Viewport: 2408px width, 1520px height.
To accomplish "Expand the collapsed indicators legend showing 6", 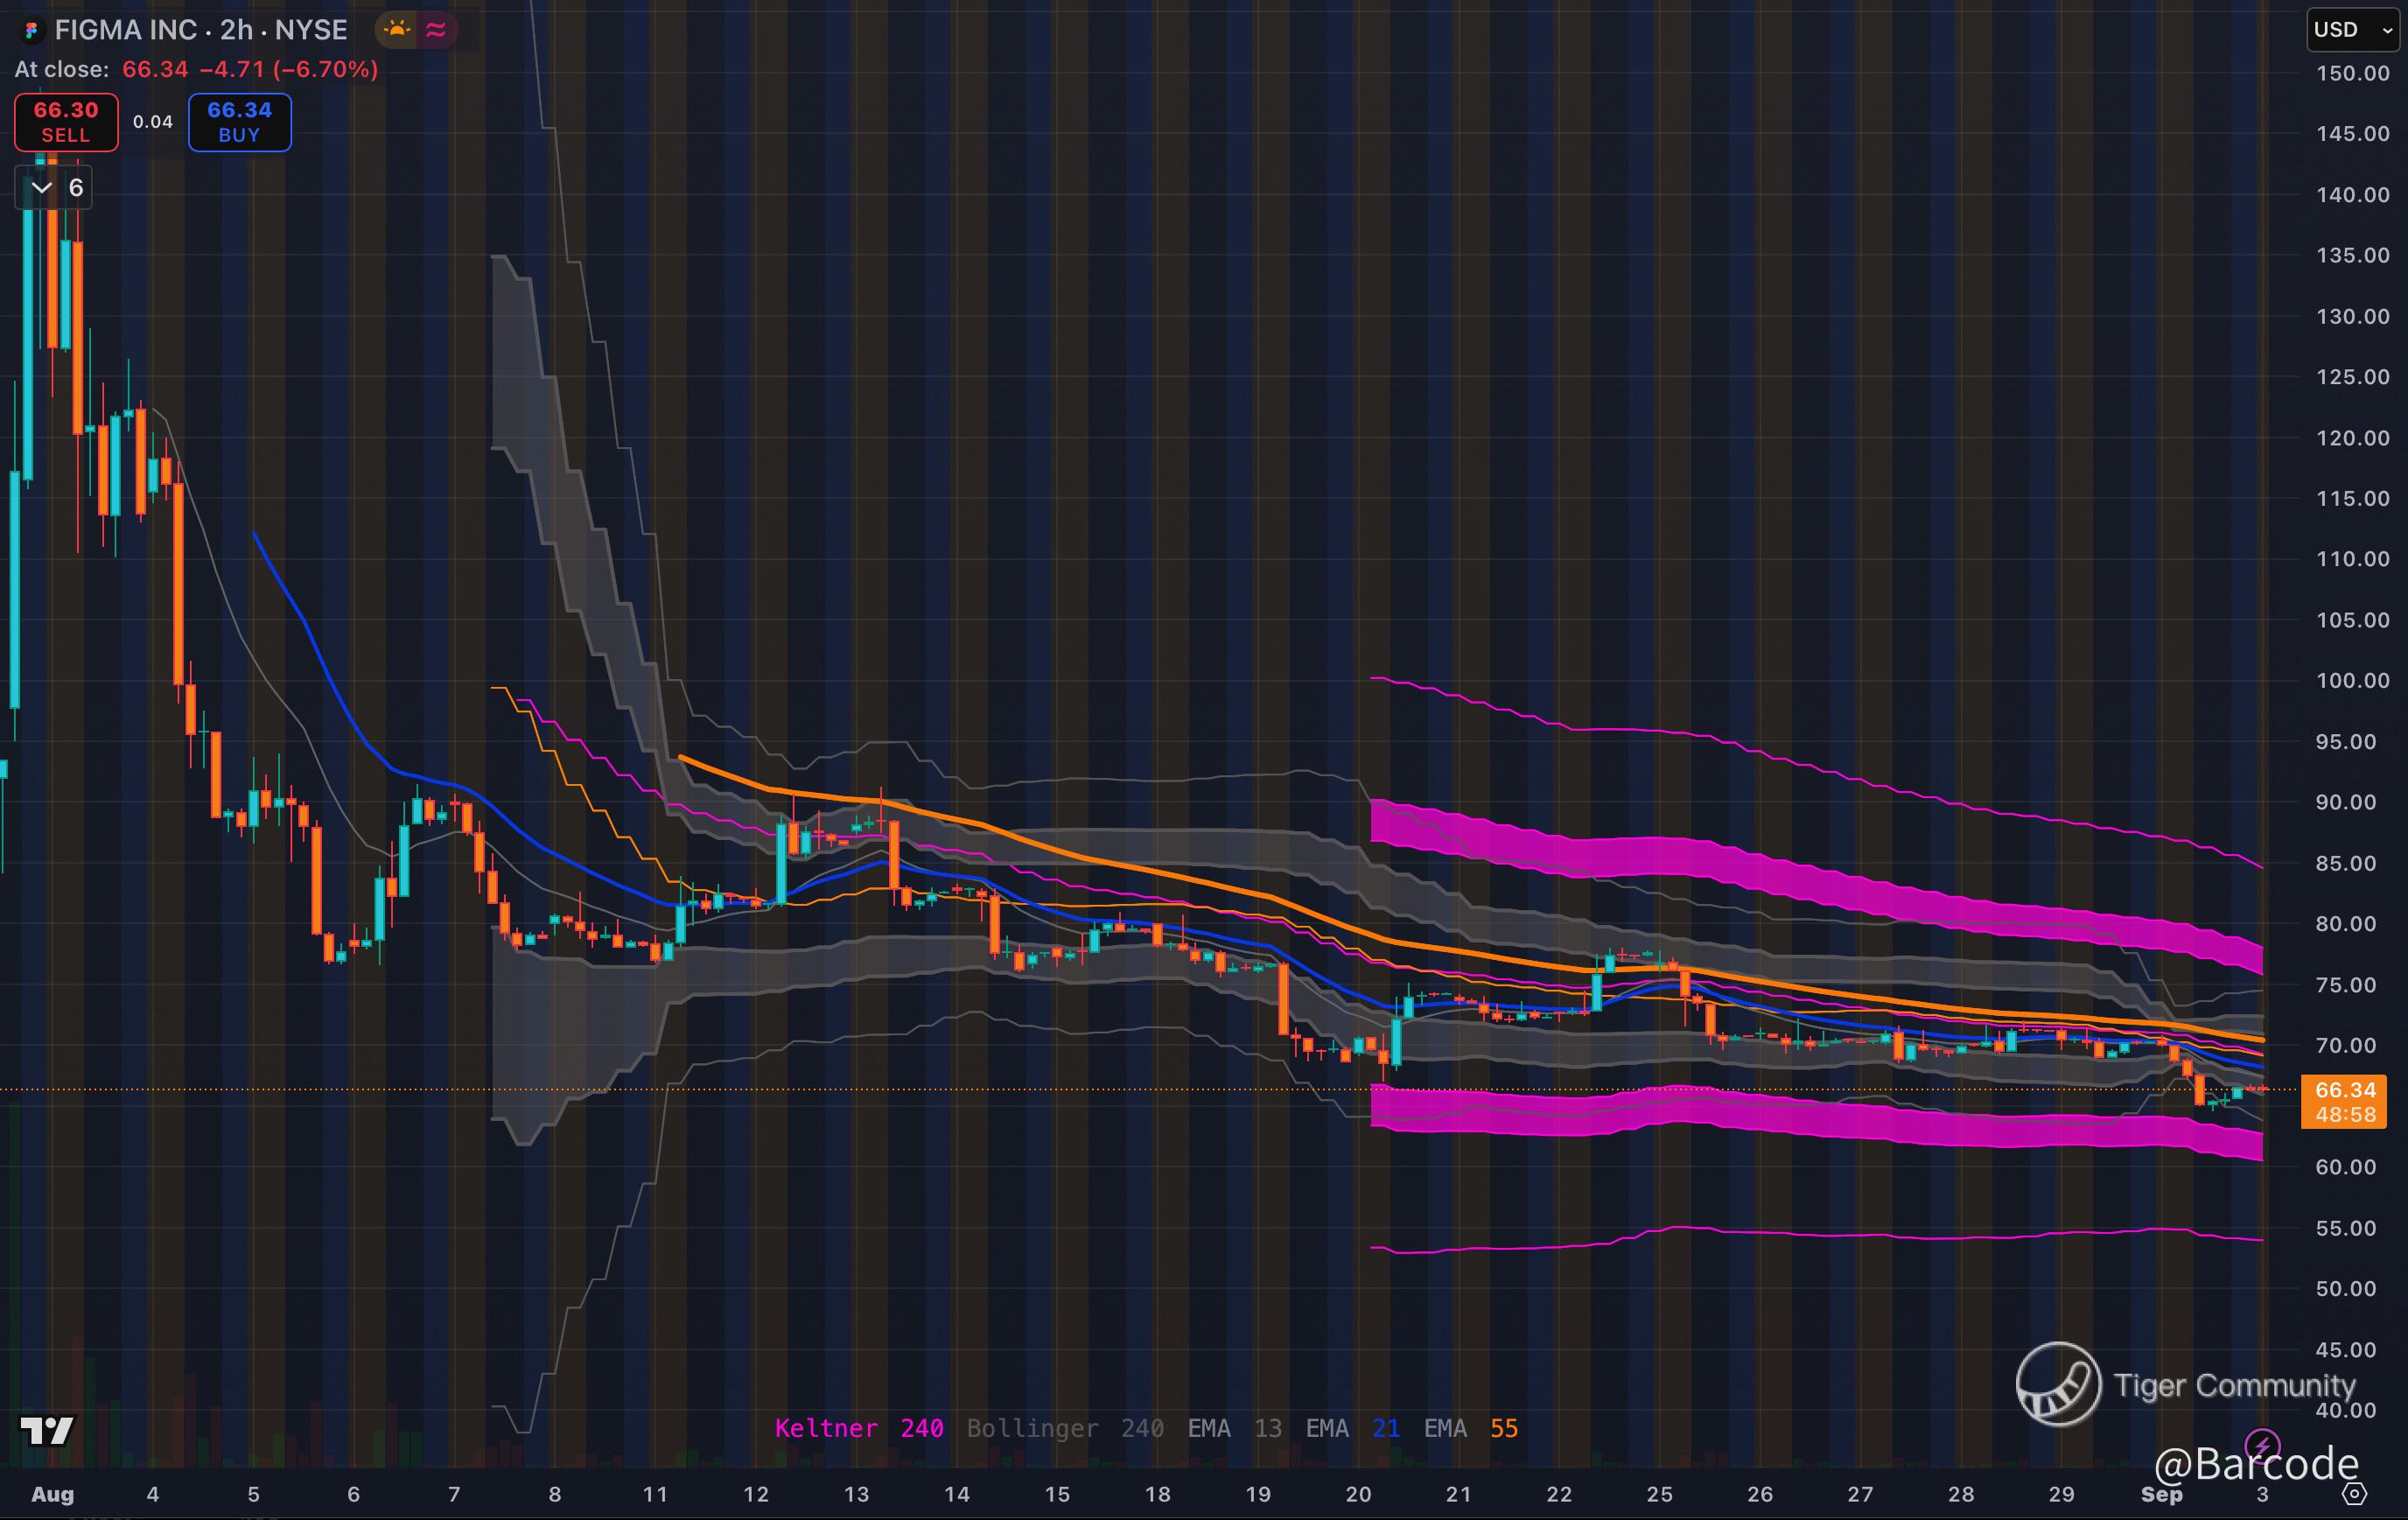I will click(x=54, y=188).
